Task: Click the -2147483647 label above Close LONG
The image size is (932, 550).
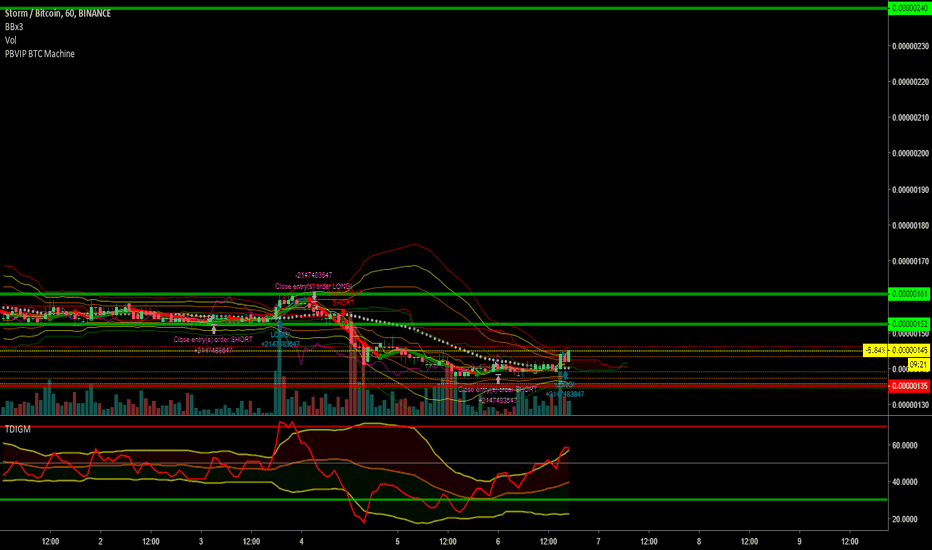Action: 313,275
